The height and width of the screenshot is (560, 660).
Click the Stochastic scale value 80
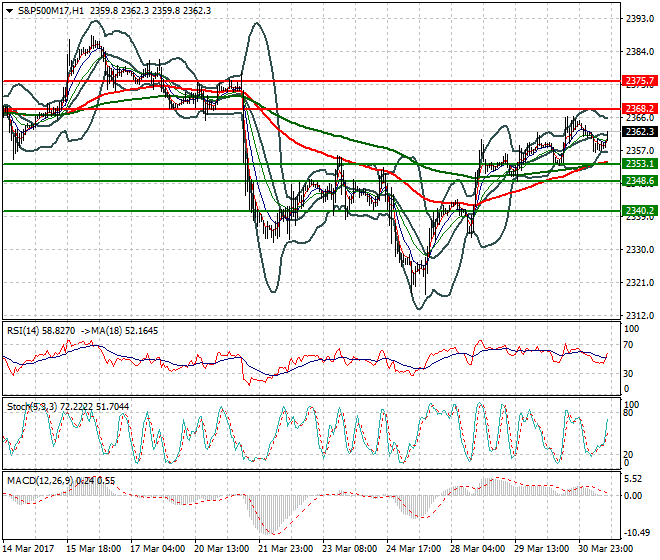(628, 413)
